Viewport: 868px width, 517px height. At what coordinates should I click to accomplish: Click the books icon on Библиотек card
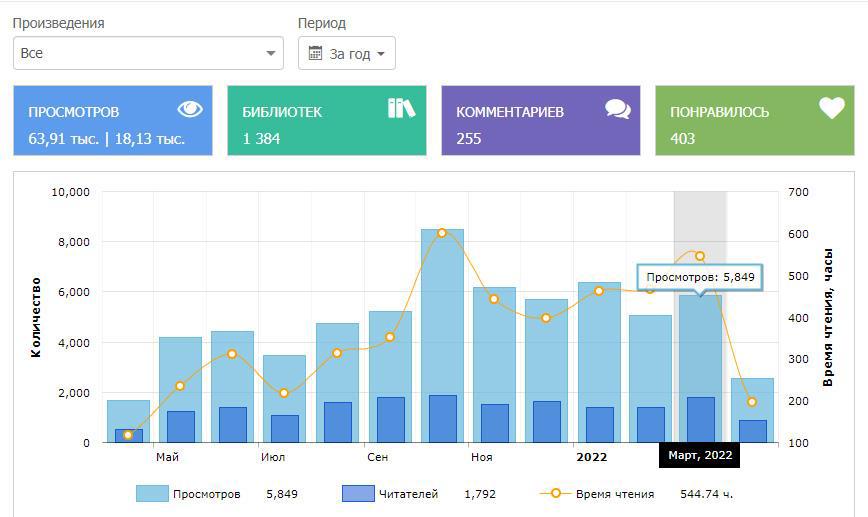coord(401,108)
